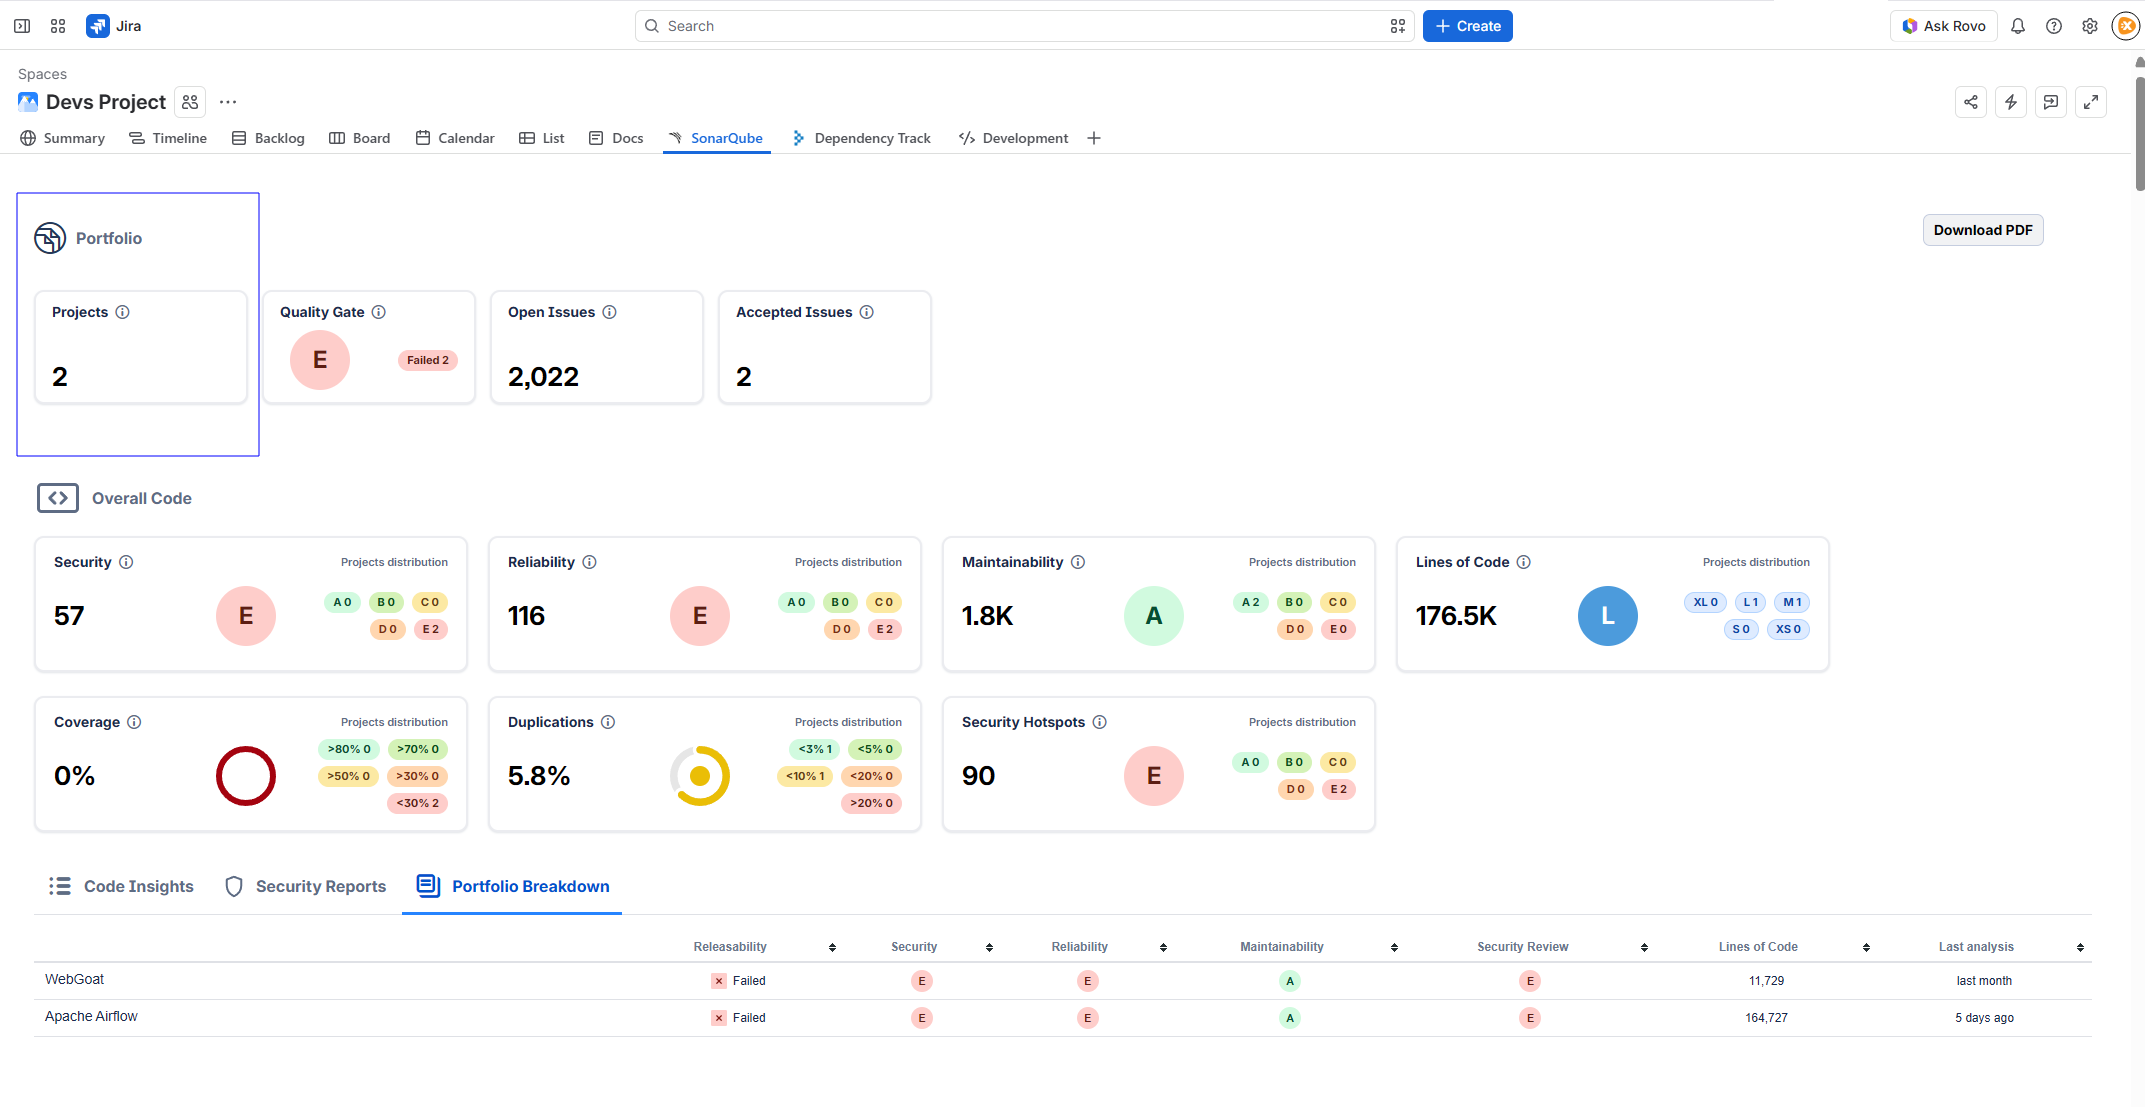Click the Devs Project team members icon
Image resolution: width=2145 pixels, height=1107 pixels.
point(190,102)
